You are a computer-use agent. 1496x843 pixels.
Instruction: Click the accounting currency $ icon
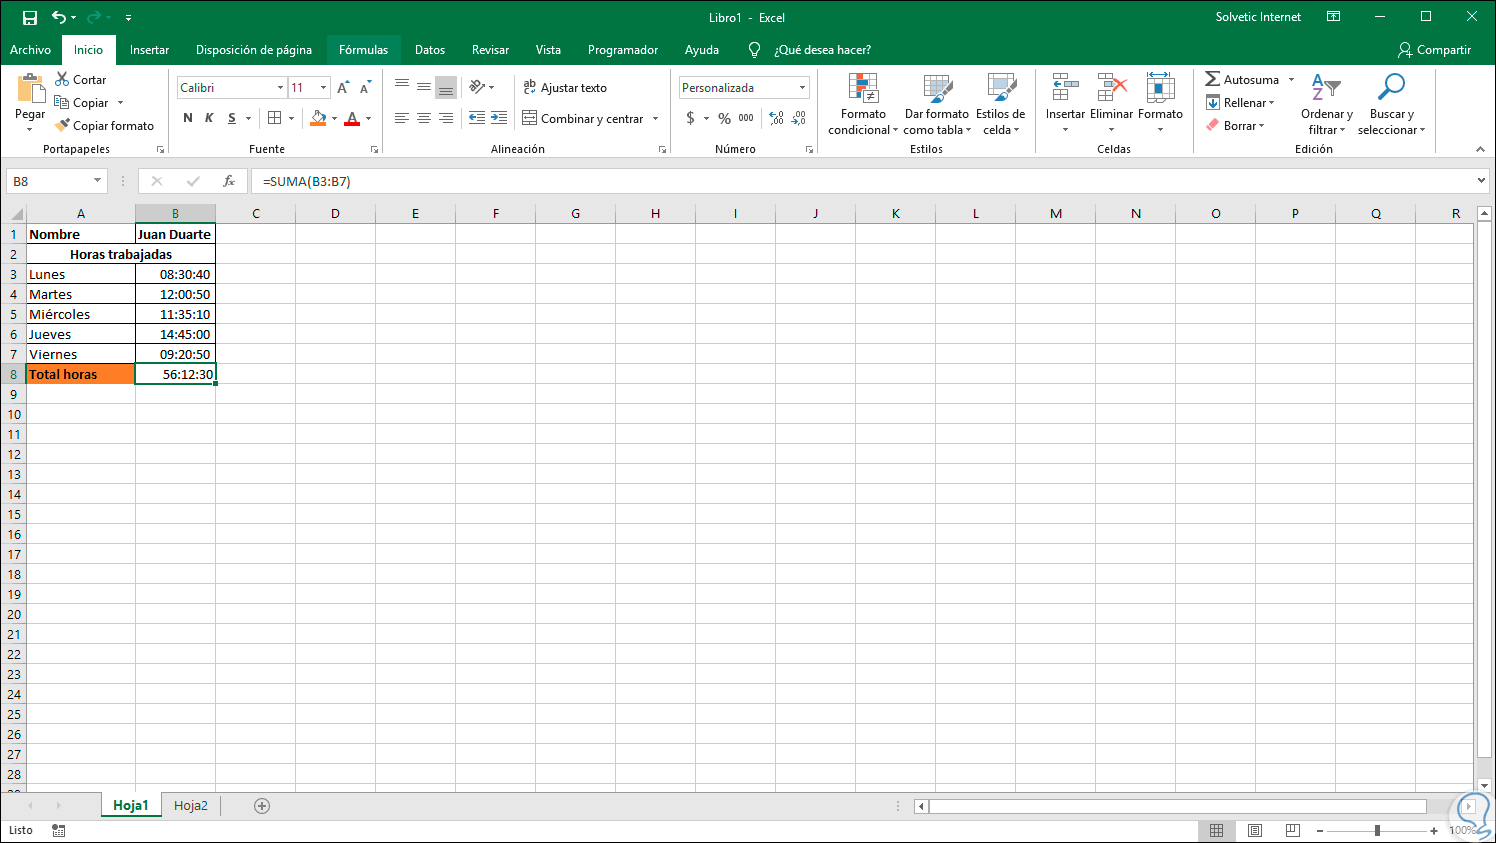(690, 118)
